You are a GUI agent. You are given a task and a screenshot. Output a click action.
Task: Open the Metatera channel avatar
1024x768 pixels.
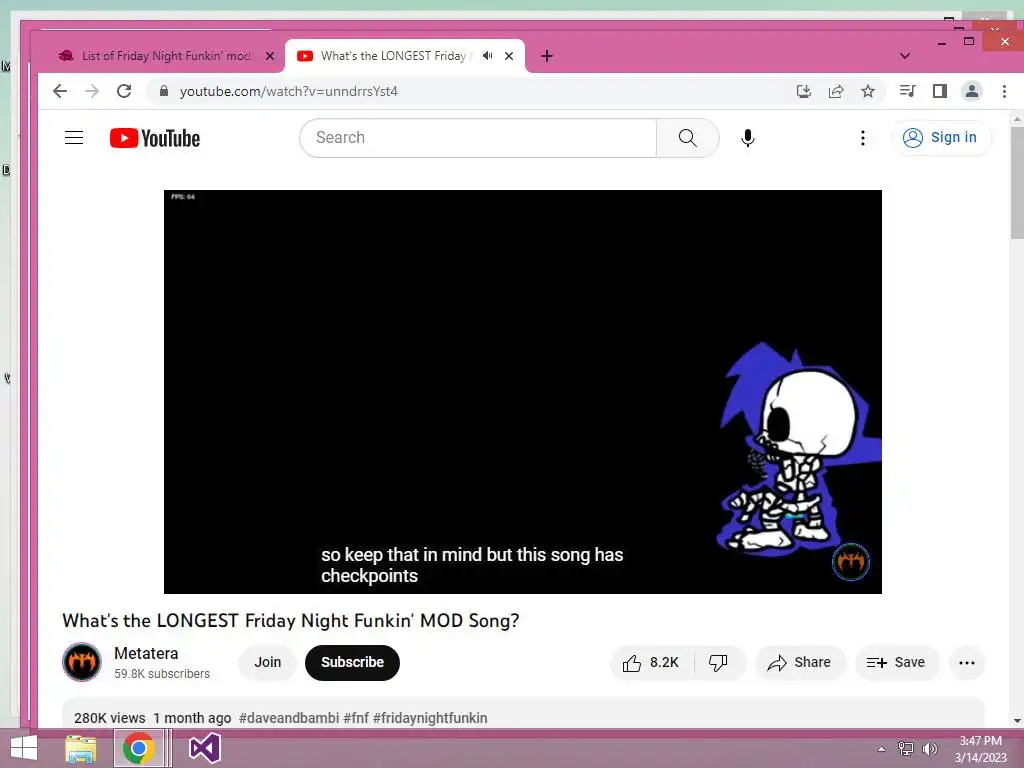82,662
